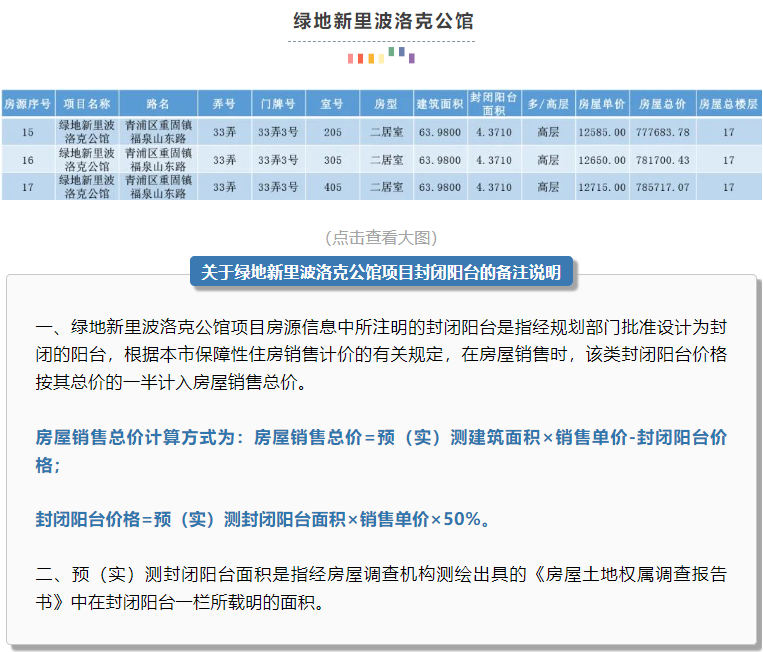
Task: Click 33弄3号 in the room 205 row
Action: 278,132
